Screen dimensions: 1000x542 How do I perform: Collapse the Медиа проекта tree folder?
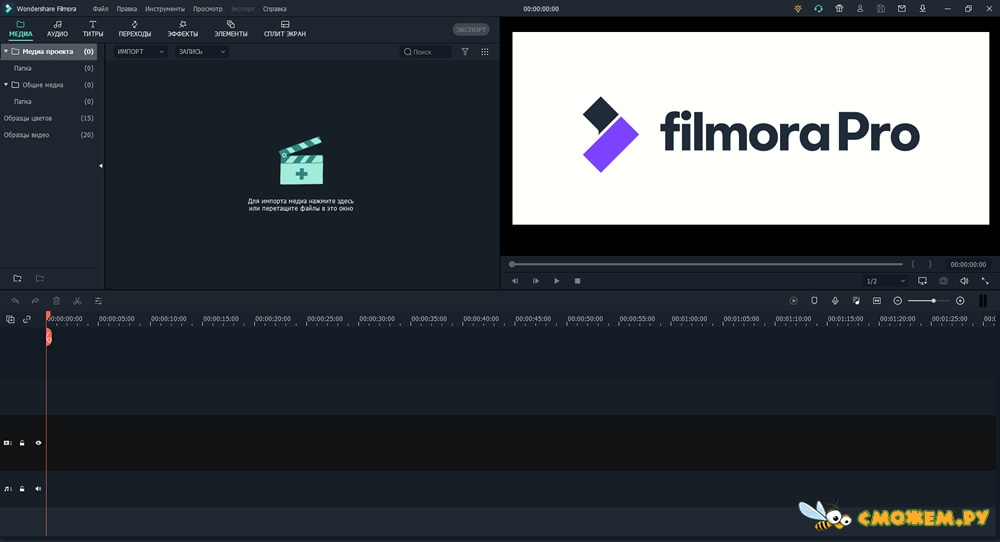[x=6, y=51]
